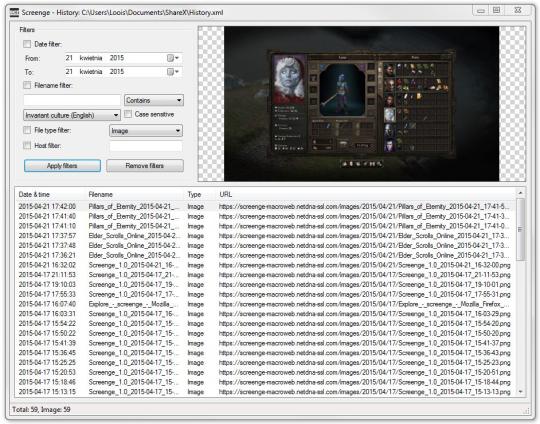Click the Total: 59, Image: 59 status text
Viewport: 540px width, 424px height.
[41, 410]
